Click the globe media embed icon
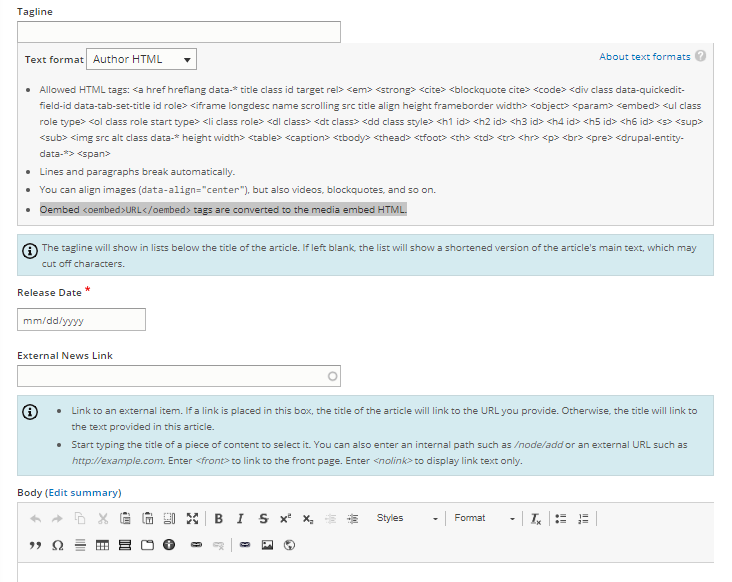Screen dimensions: 732x582 pos(289,545)
